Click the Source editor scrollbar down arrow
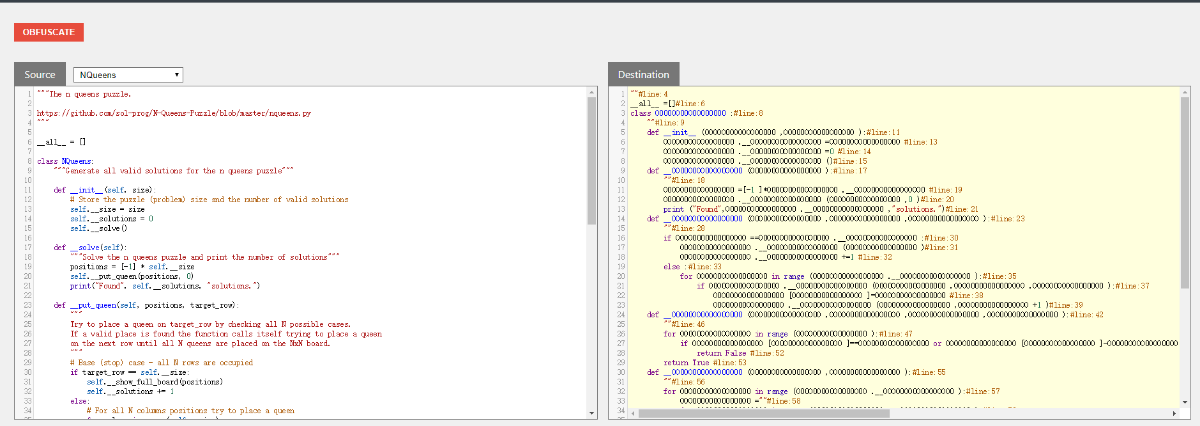Viewport: 1200px width, 426px height. [593, 413]
